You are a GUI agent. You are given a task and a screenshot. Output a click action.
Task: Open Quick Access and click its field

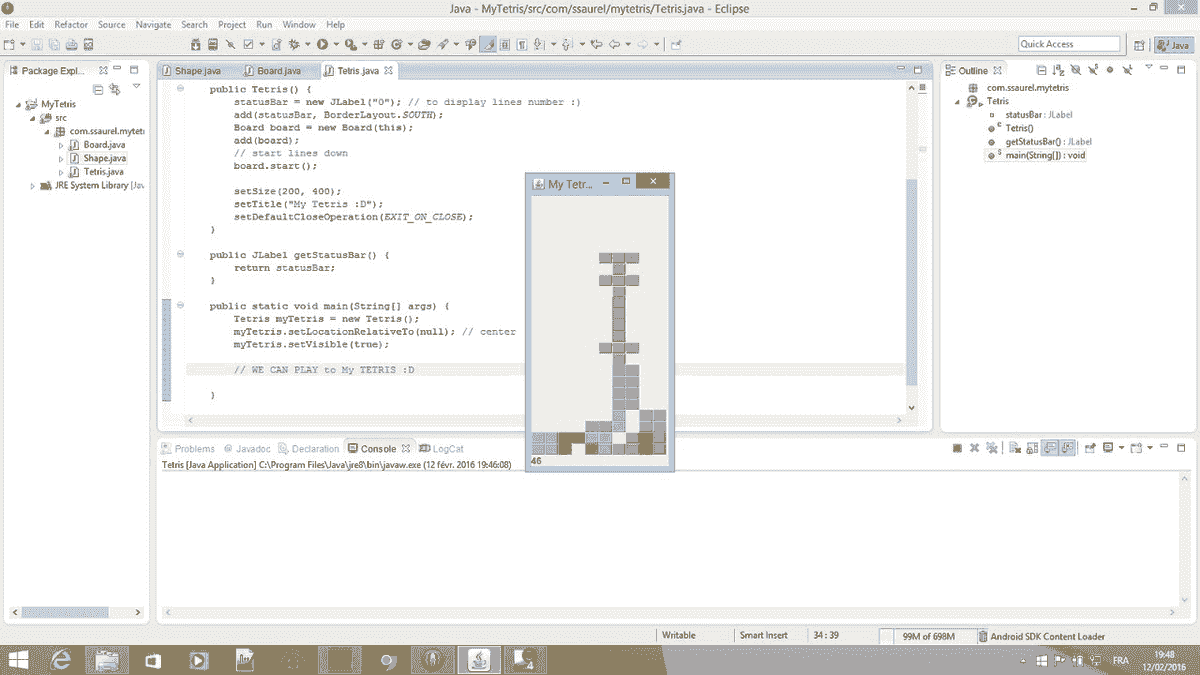tap(1069, 43)
